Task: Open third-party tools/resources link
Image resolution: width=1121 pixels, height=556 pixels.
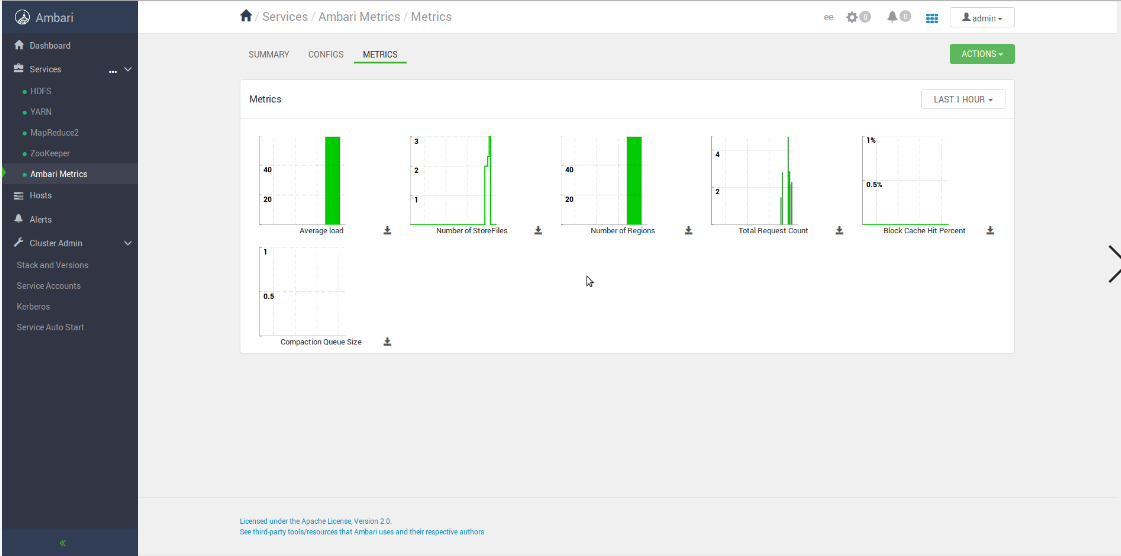Action: (362, 532)
